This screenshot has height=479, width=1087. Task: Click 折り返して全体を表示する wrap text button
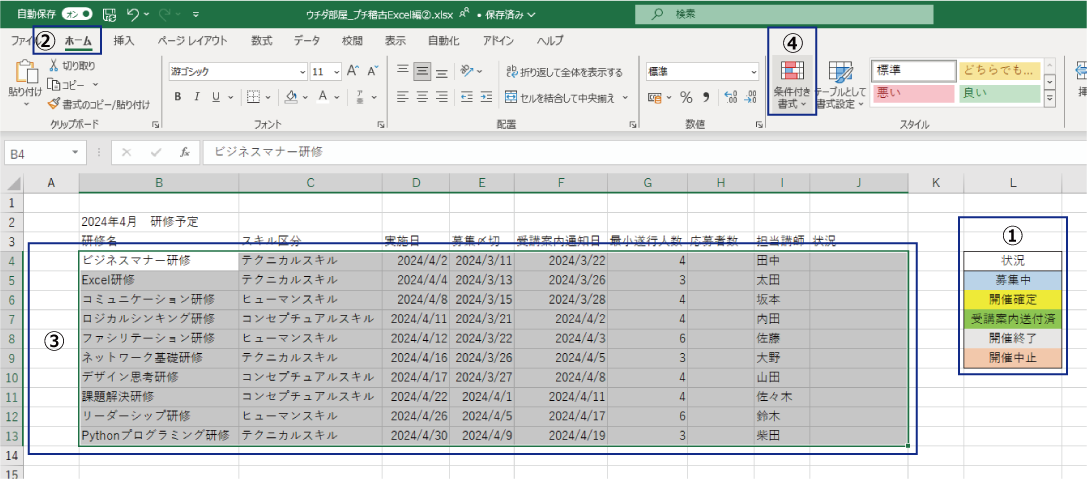[x=565, y=72]
